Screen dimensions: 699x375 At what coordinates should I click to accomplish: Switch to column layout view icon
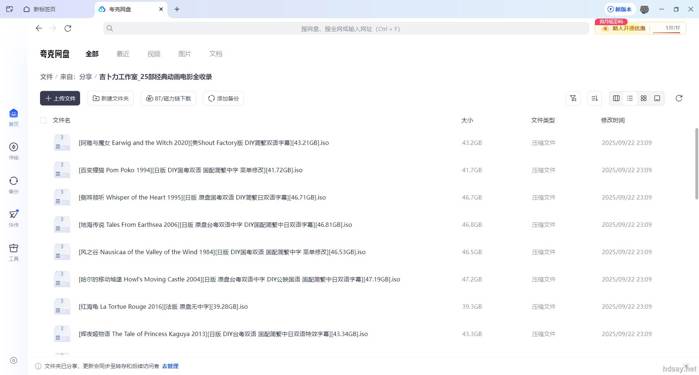[616, 98]
